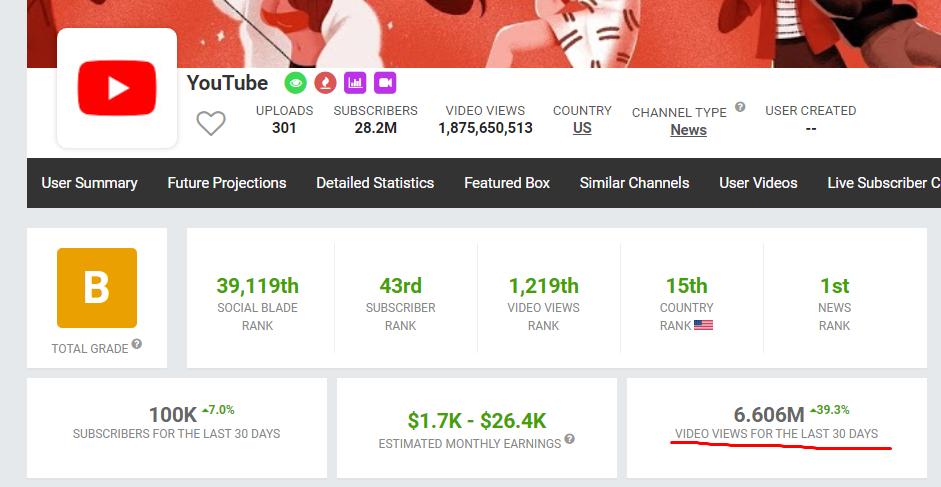Click the $1.7K - $26.4K earnings estimate
Screen dimensions: 941x487
click(477, 421)
